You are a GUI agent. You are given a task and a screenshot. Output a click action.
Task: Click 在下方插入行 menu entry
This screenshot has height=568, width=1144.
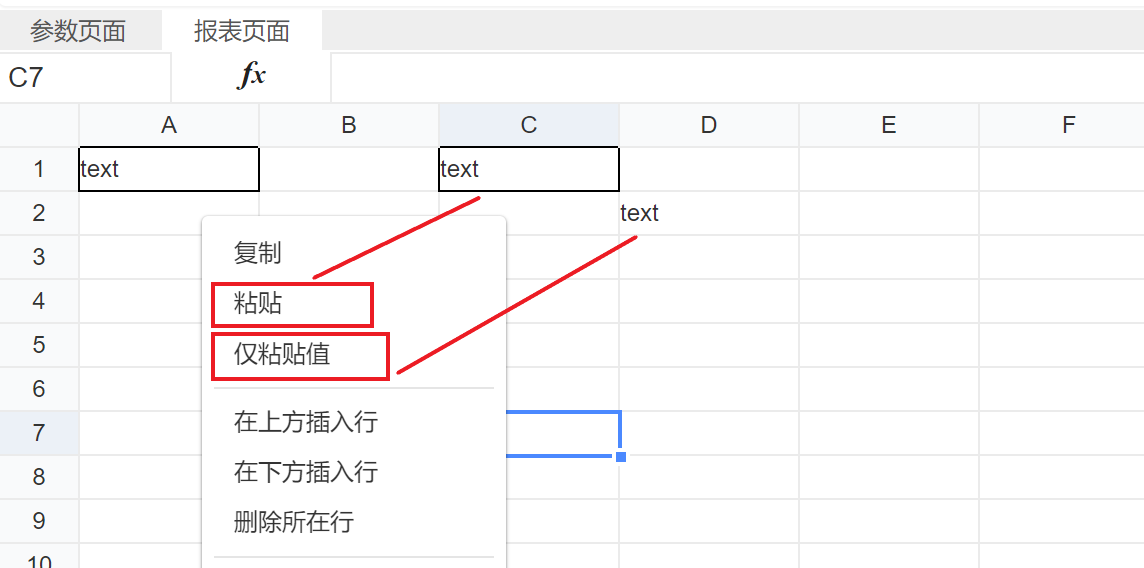pos(306,472)
